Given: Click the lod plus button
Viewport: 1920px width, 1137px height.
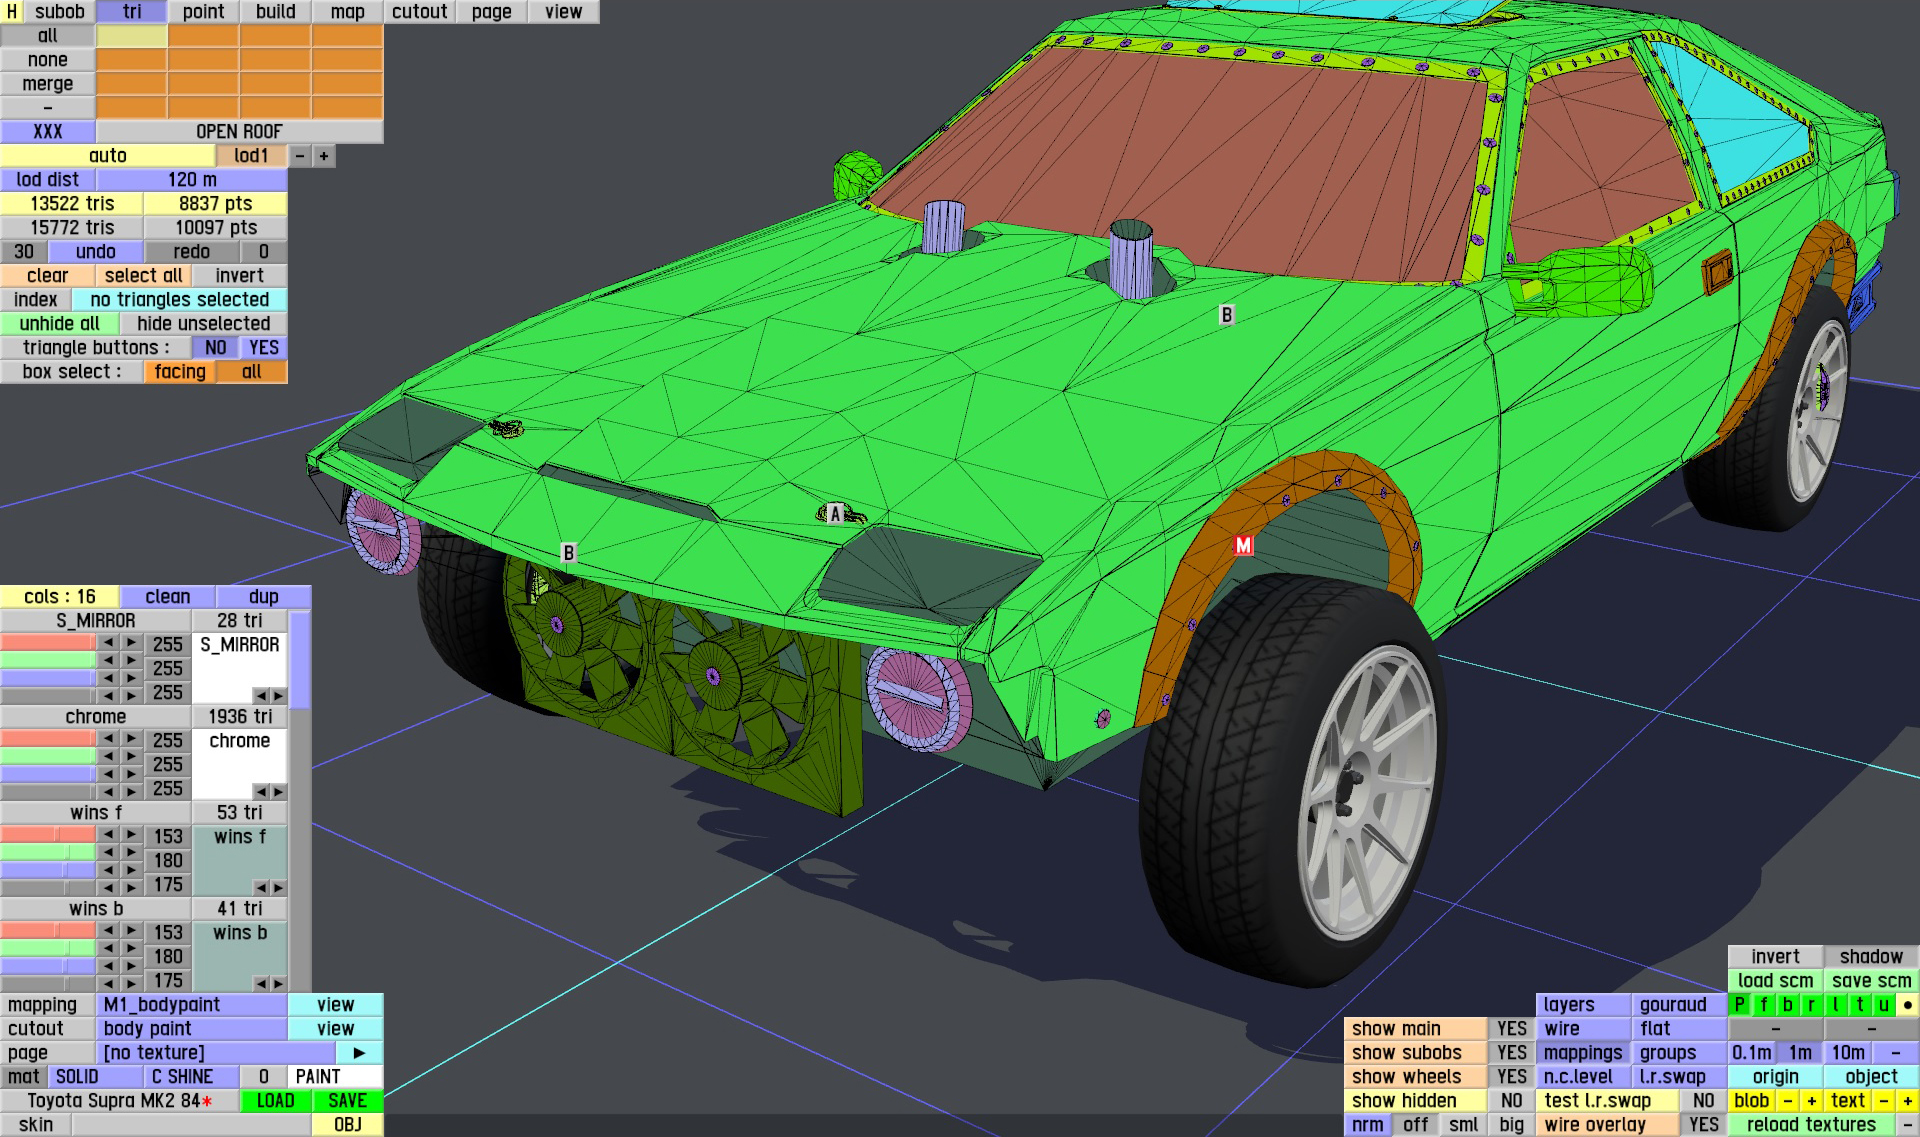Looking at the screenshot, I should pos(324,156).
